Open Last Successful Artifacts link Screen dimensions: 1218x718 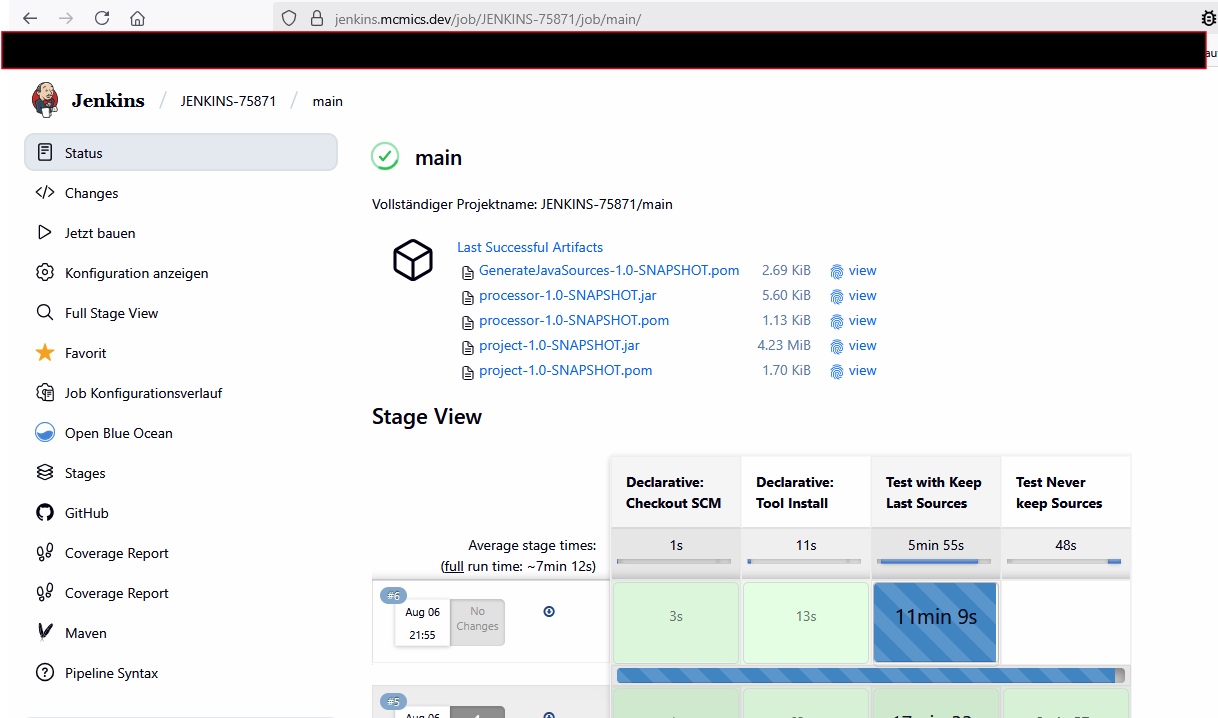[x=530, y=247]
